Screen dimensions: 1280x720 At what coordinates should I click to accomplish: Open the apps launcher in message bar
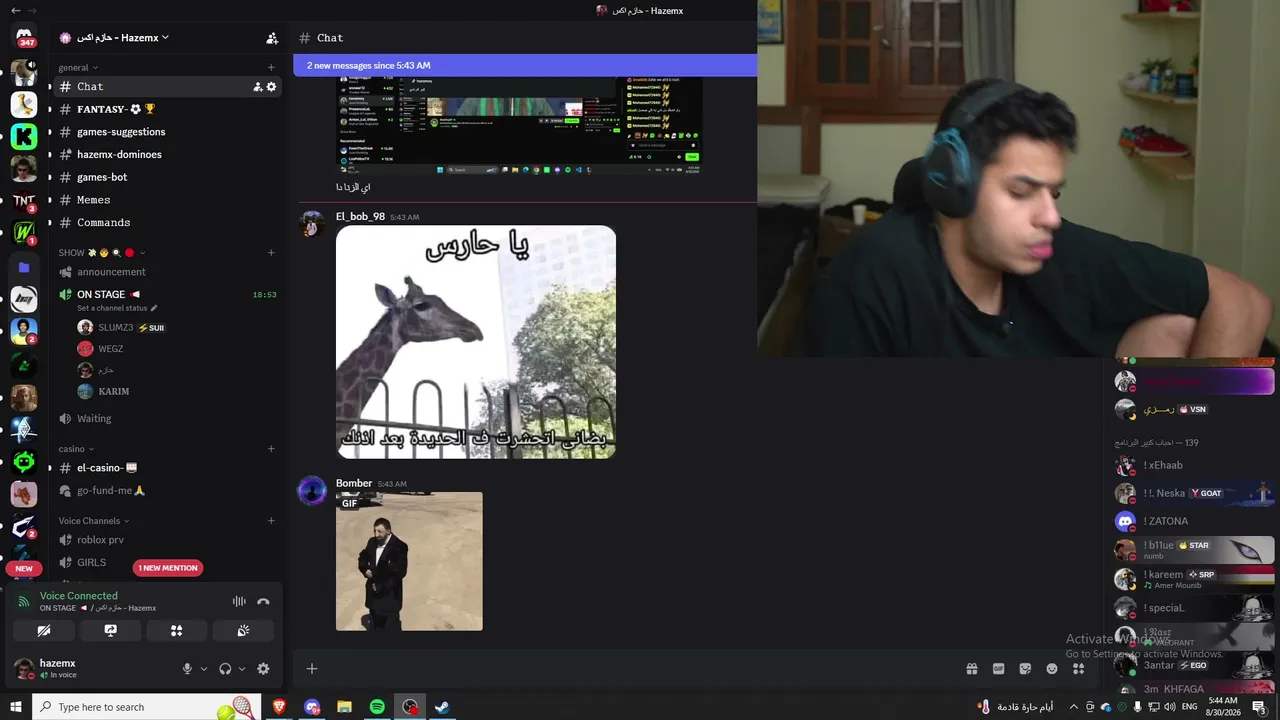(x=1079, y=669)
